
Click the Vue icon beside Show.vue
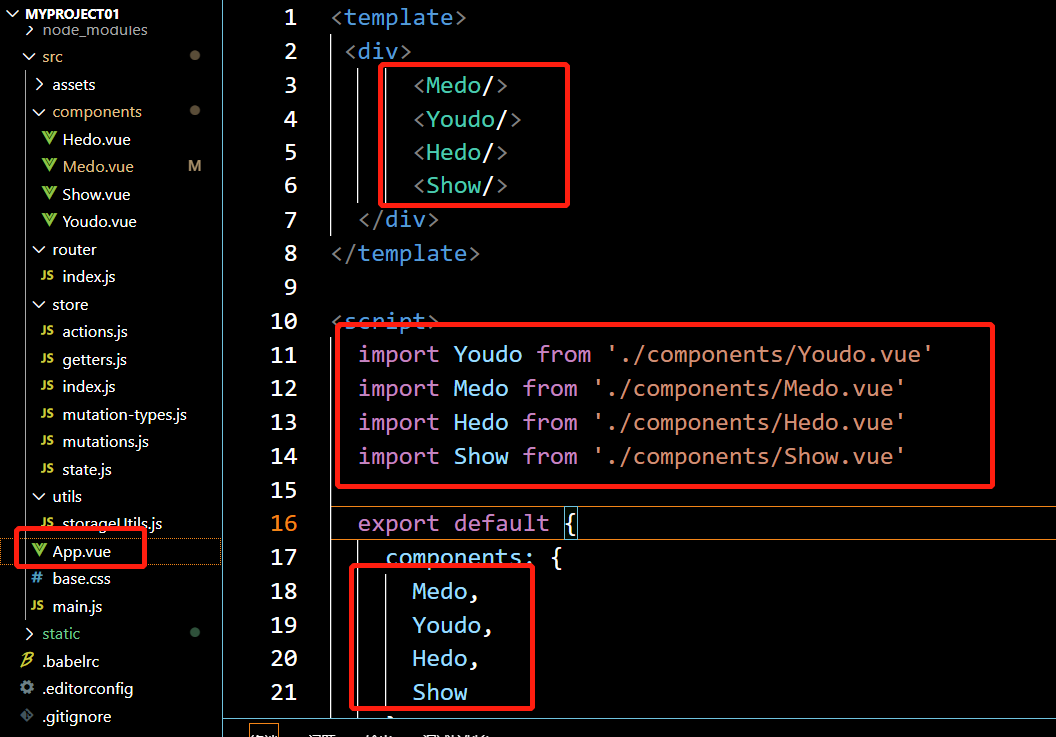[x=49, y=193]
